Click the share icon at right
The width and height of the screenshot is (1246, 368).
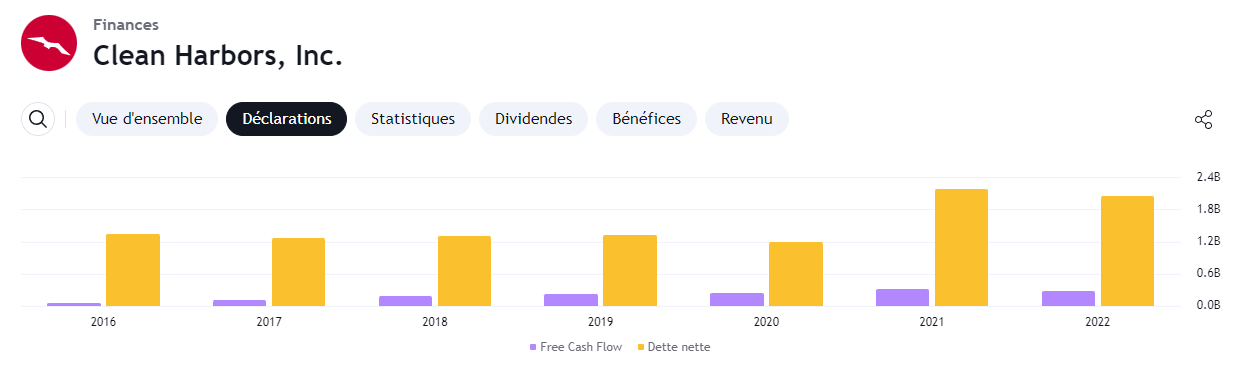pos(1203,120)
